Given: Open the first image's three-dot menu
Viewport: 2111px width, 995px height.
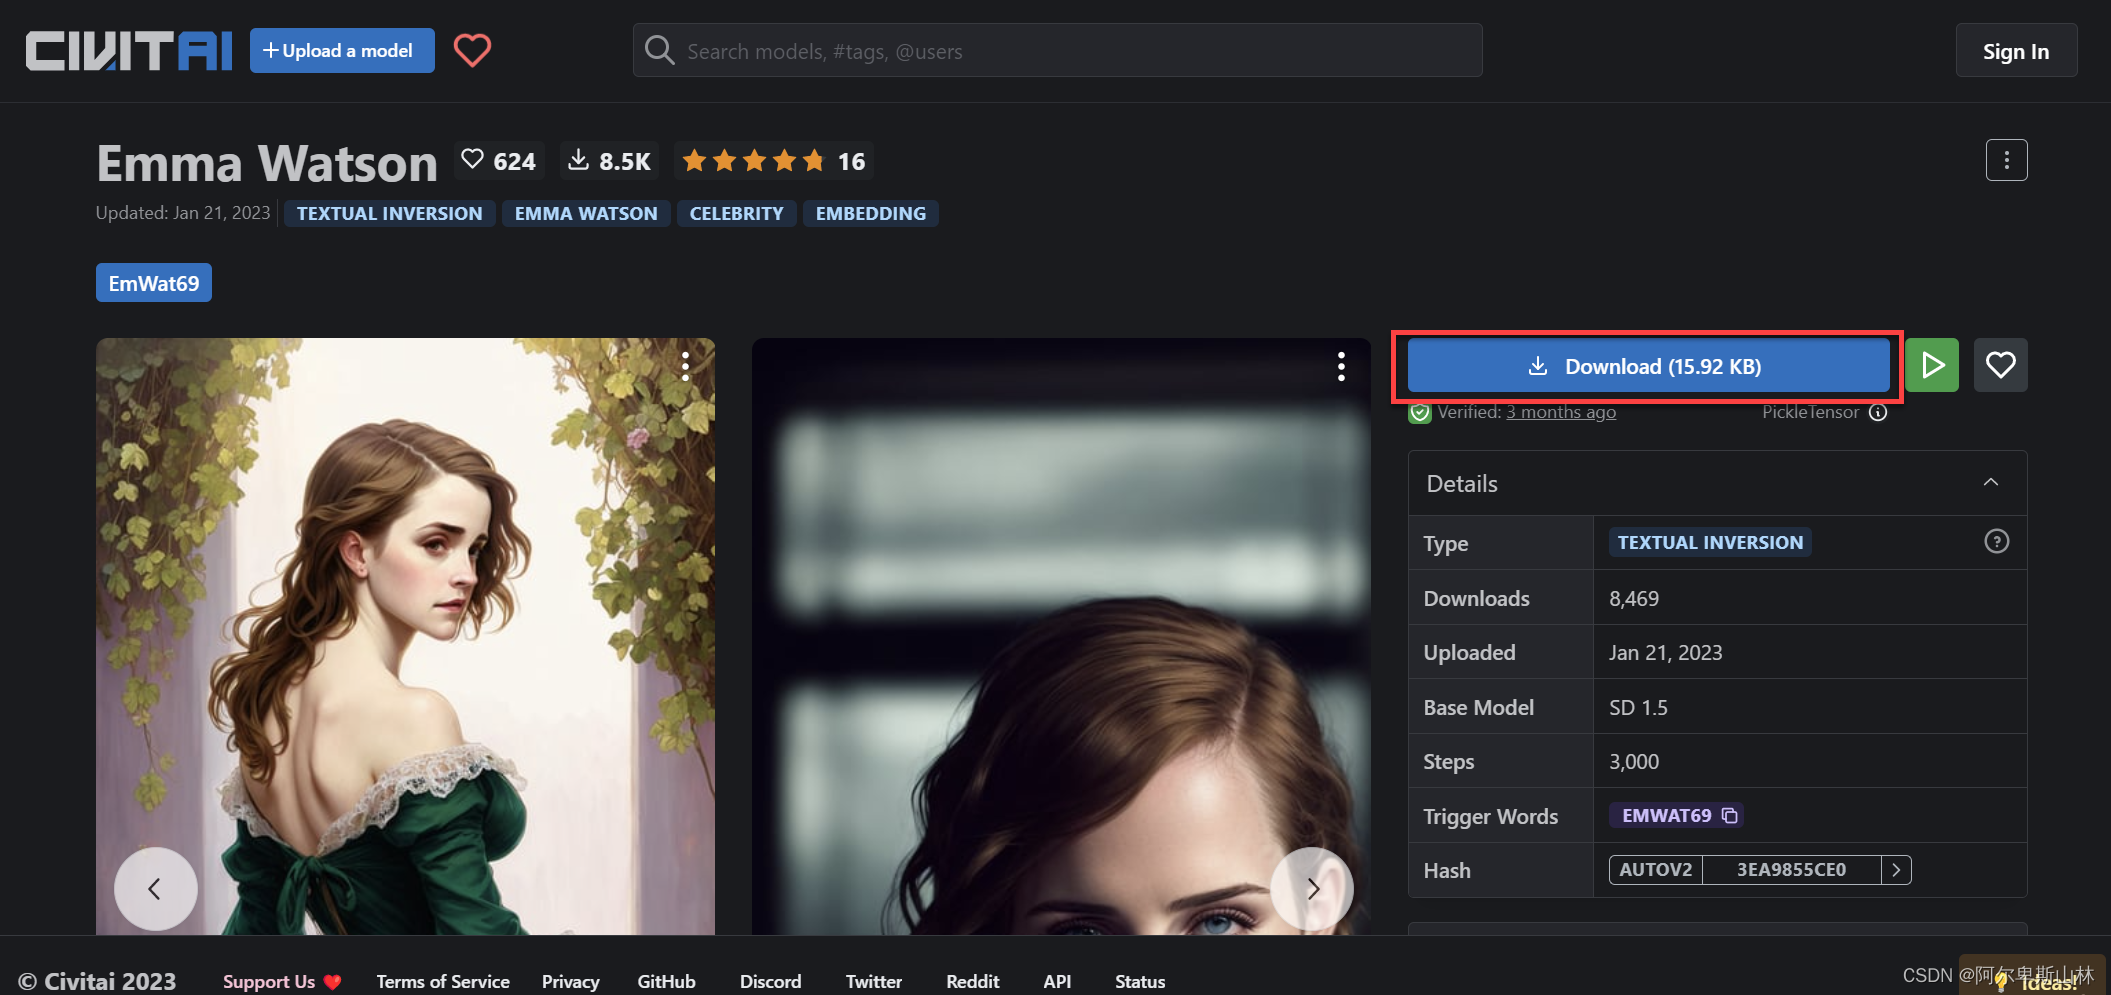Looking at the screenshot, I should pos(685,366).
